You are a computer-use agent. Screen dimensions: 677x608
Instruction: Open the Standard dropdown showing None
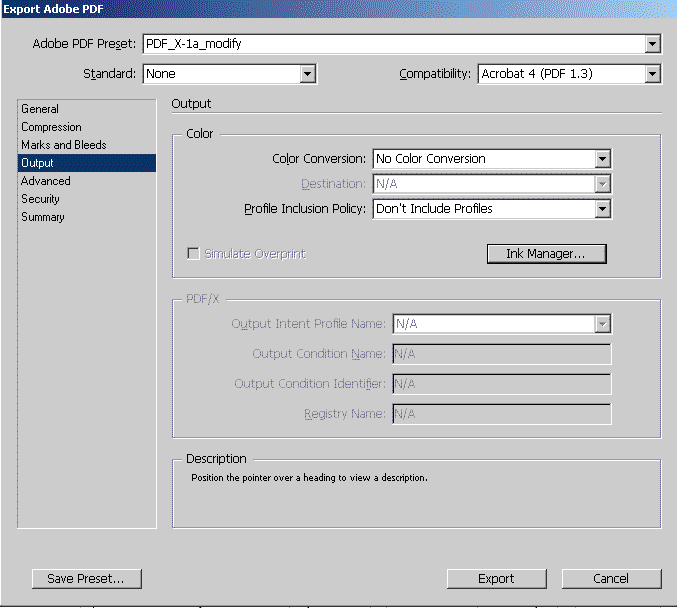coord(230,74)
